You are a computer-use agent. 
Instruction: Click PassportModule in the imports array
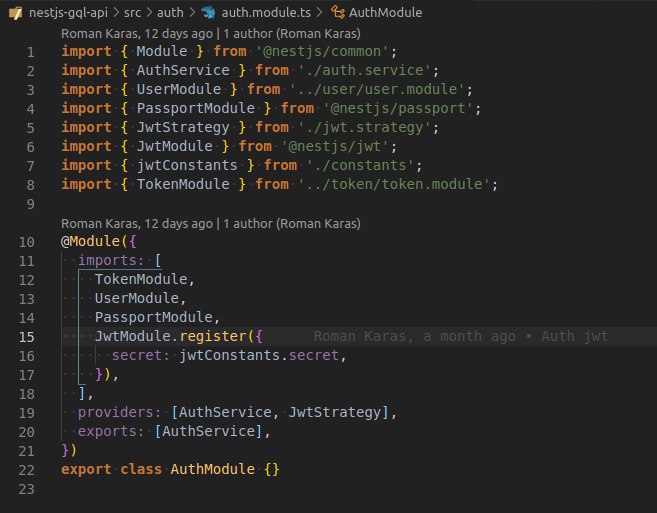(153, 317)
